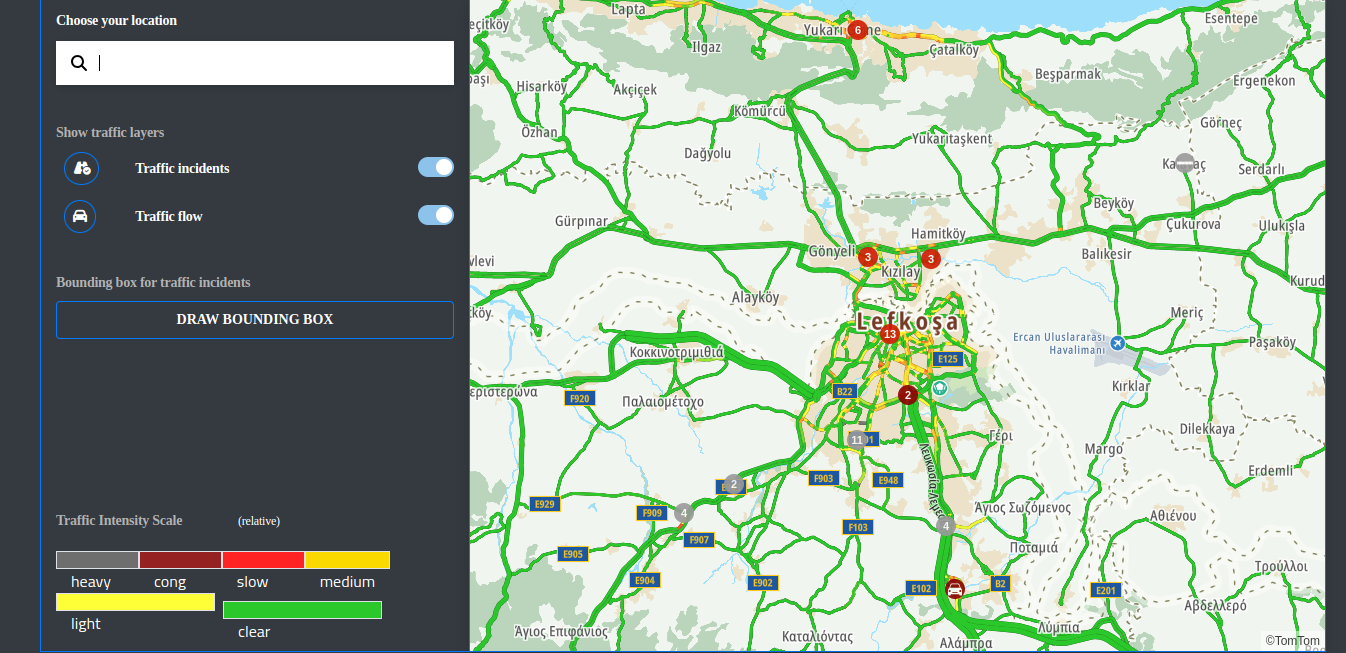1346x653 pixels.
Task: Select the dark red cluster marker showing 2
Action: click(x=907, y=394)
